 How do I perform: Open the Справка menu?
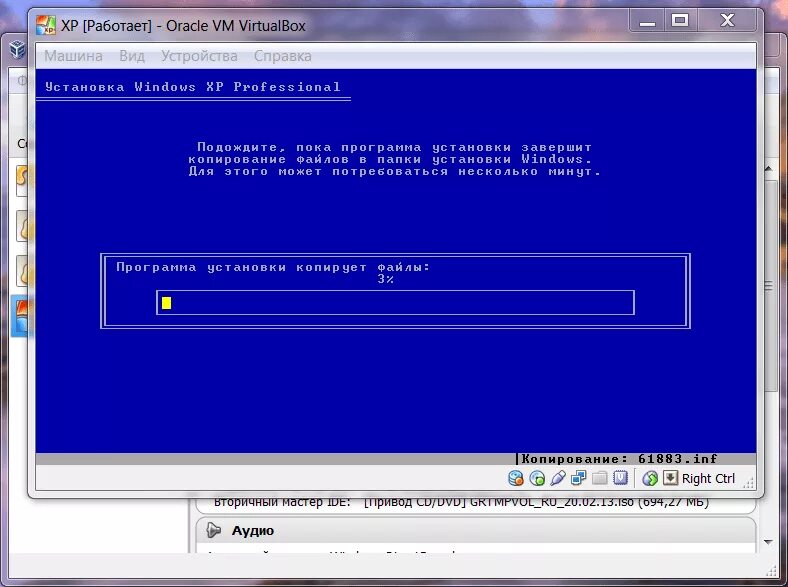(x=282, y=56)
